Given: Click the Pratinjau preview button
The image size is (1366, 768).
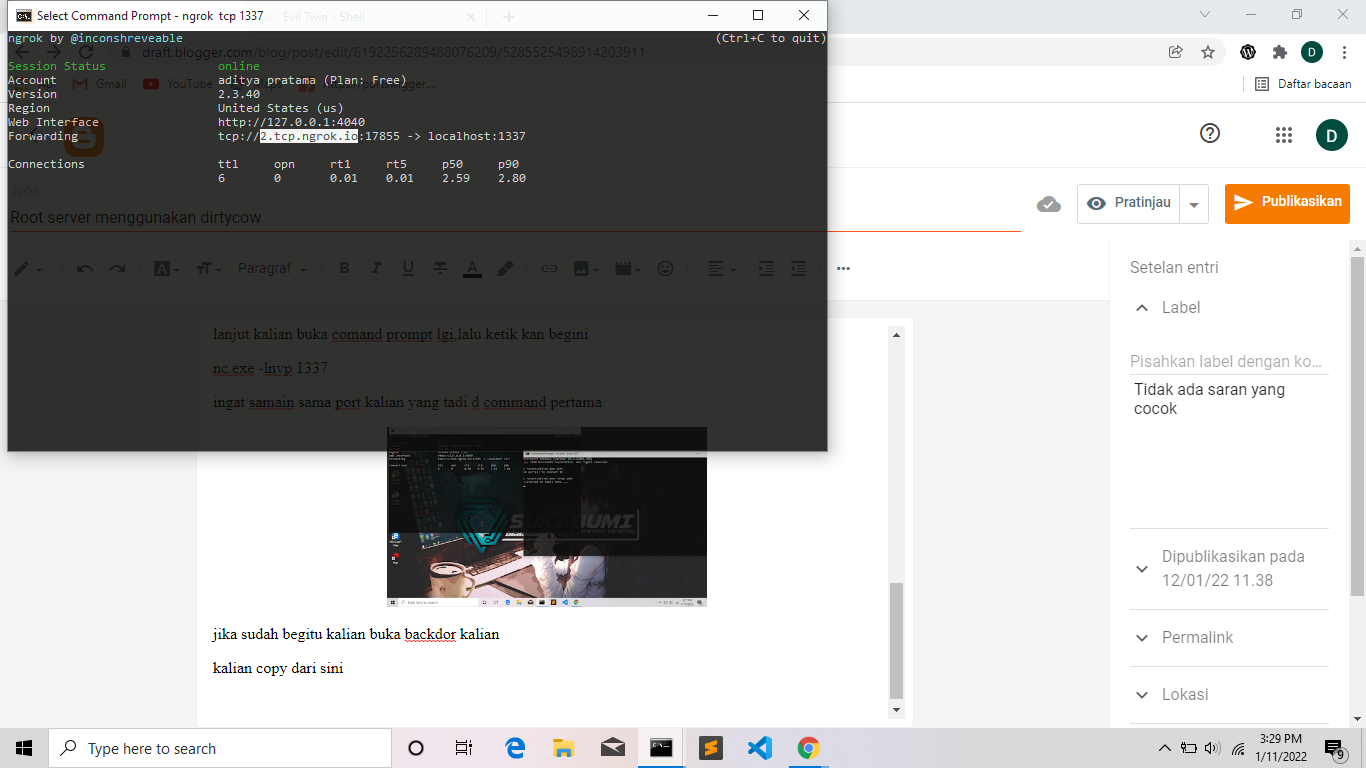Looking at the screenshot, I should pos(1129,203).
